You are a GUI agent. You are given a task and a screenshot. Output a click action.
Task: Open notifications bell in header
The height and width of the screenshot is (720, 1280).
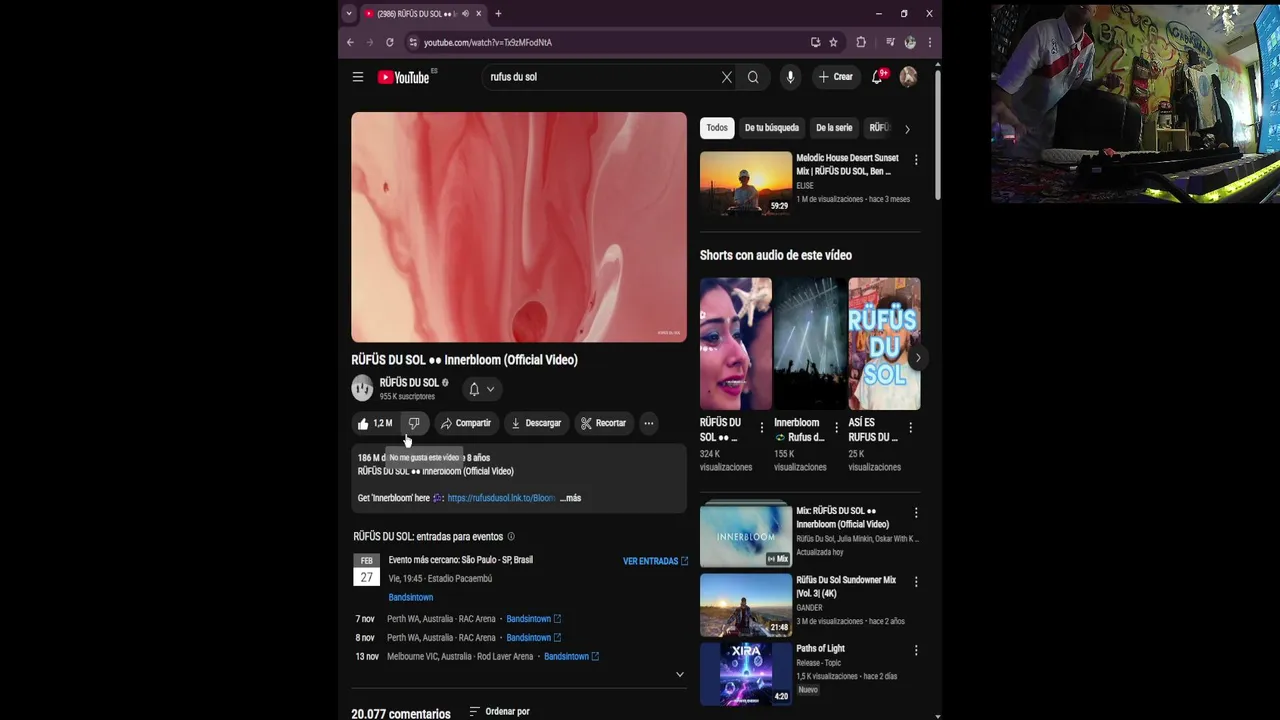click(878, 77)
